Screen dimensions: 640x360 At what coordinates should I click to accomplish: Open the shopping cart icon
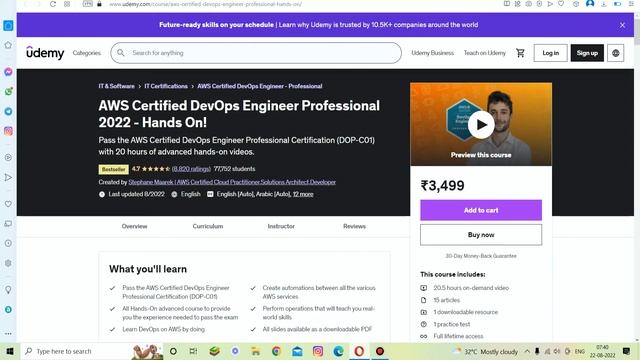click(520, 53)
